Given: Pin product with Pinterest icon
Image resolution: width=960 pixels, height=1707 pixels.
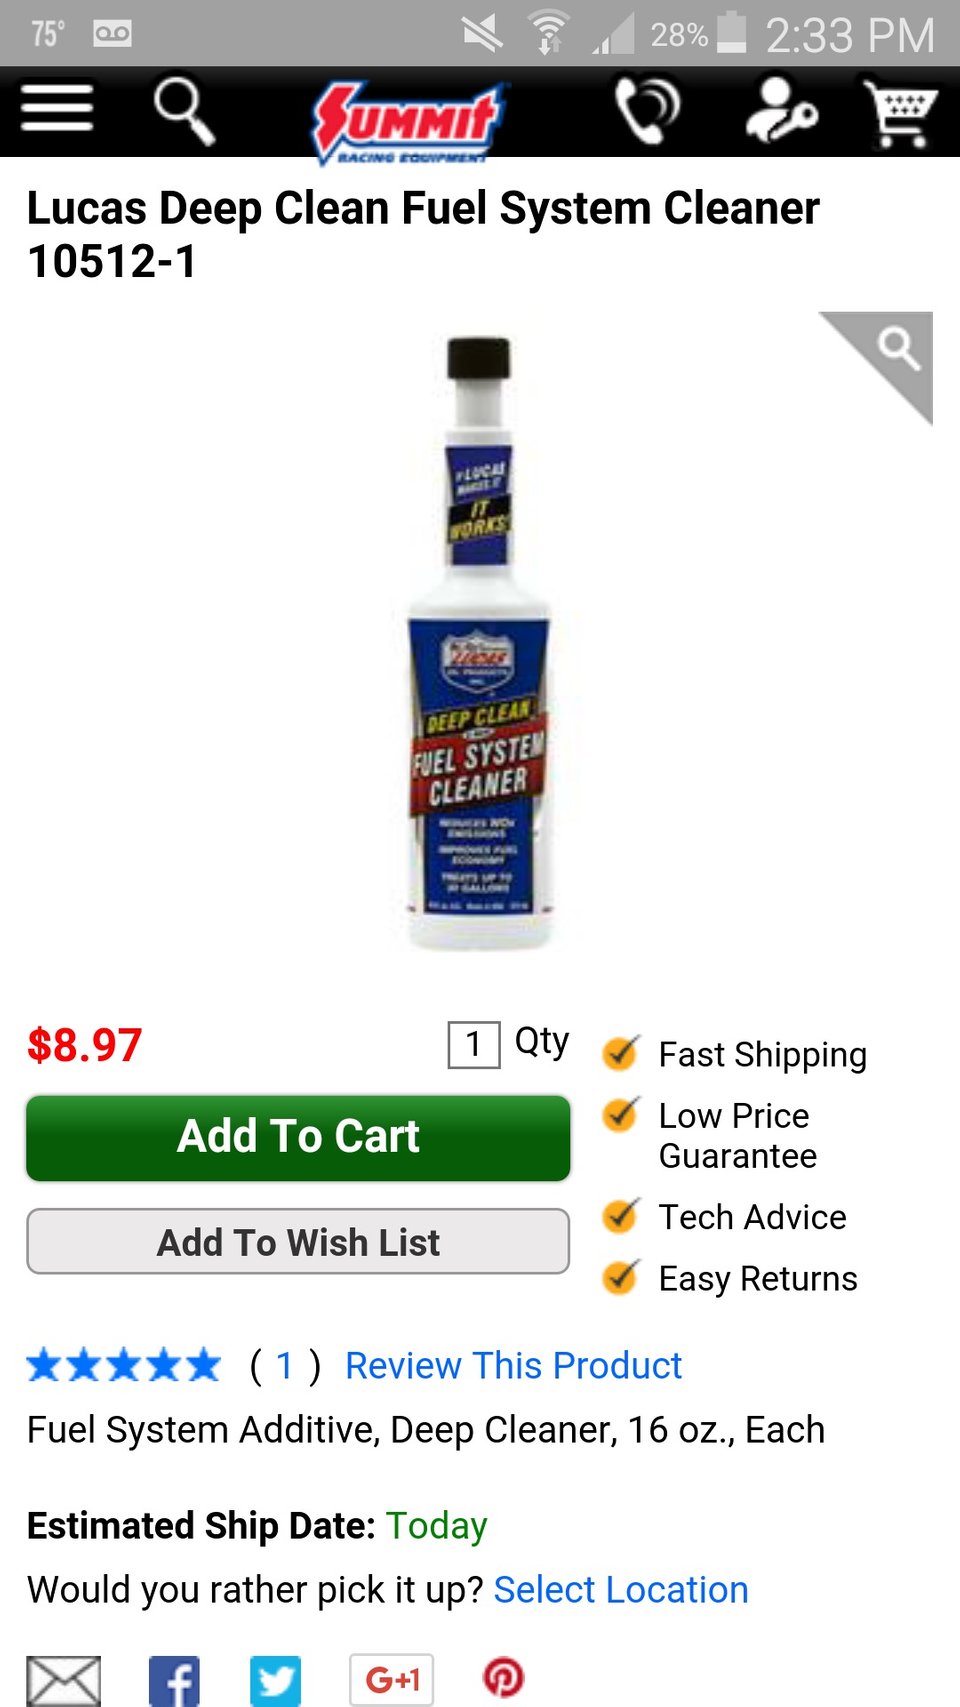Looking at the screenshot, I should 503,1677.
